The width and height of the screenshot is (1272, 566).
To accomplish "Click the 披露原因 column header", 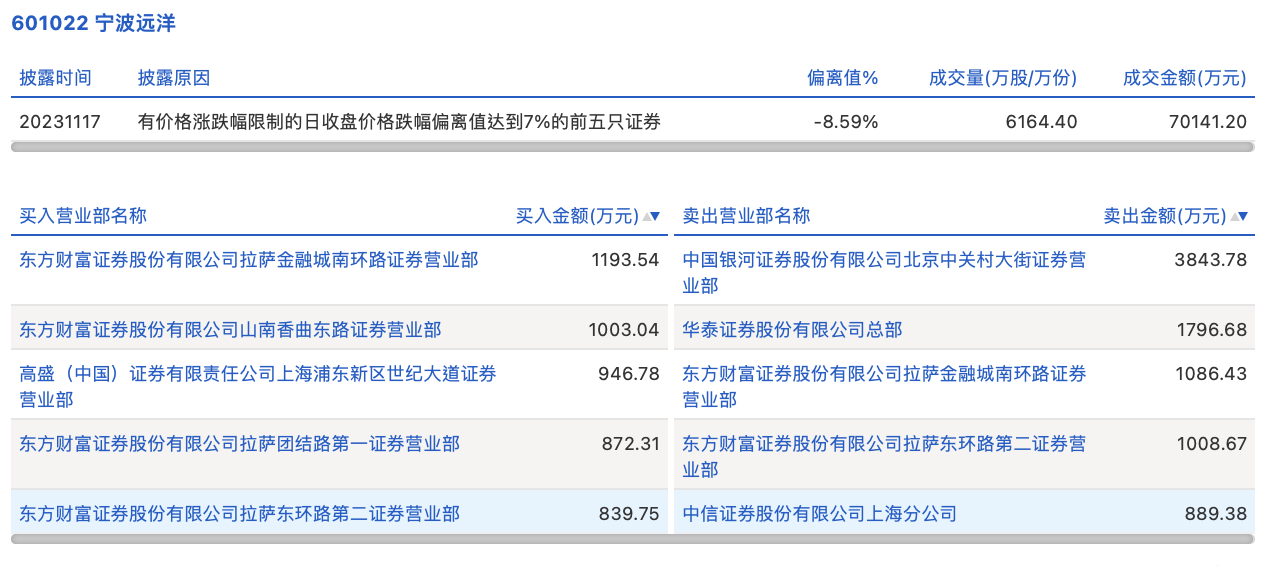I will pyautogui.click(x=174, y=78).
